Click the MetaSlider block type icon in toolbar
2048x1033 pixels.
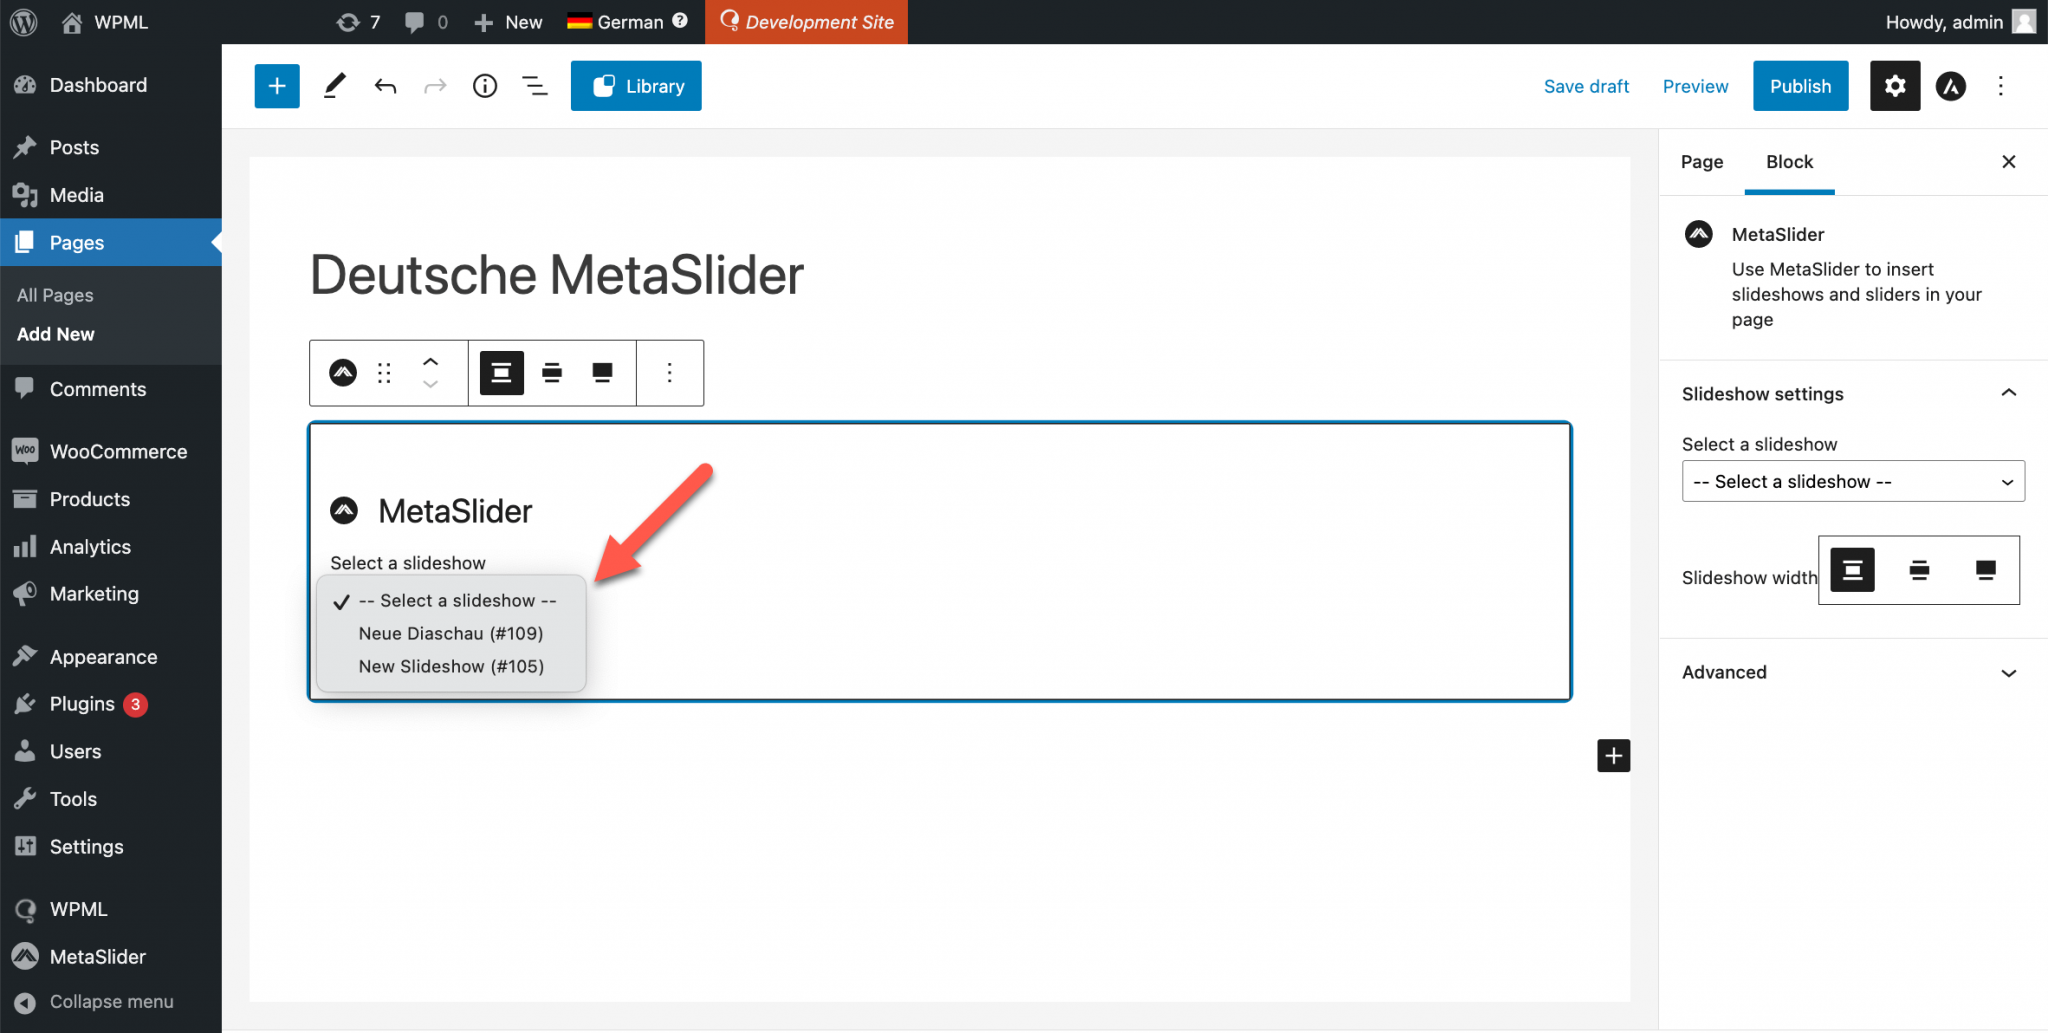tap(343, 373)
